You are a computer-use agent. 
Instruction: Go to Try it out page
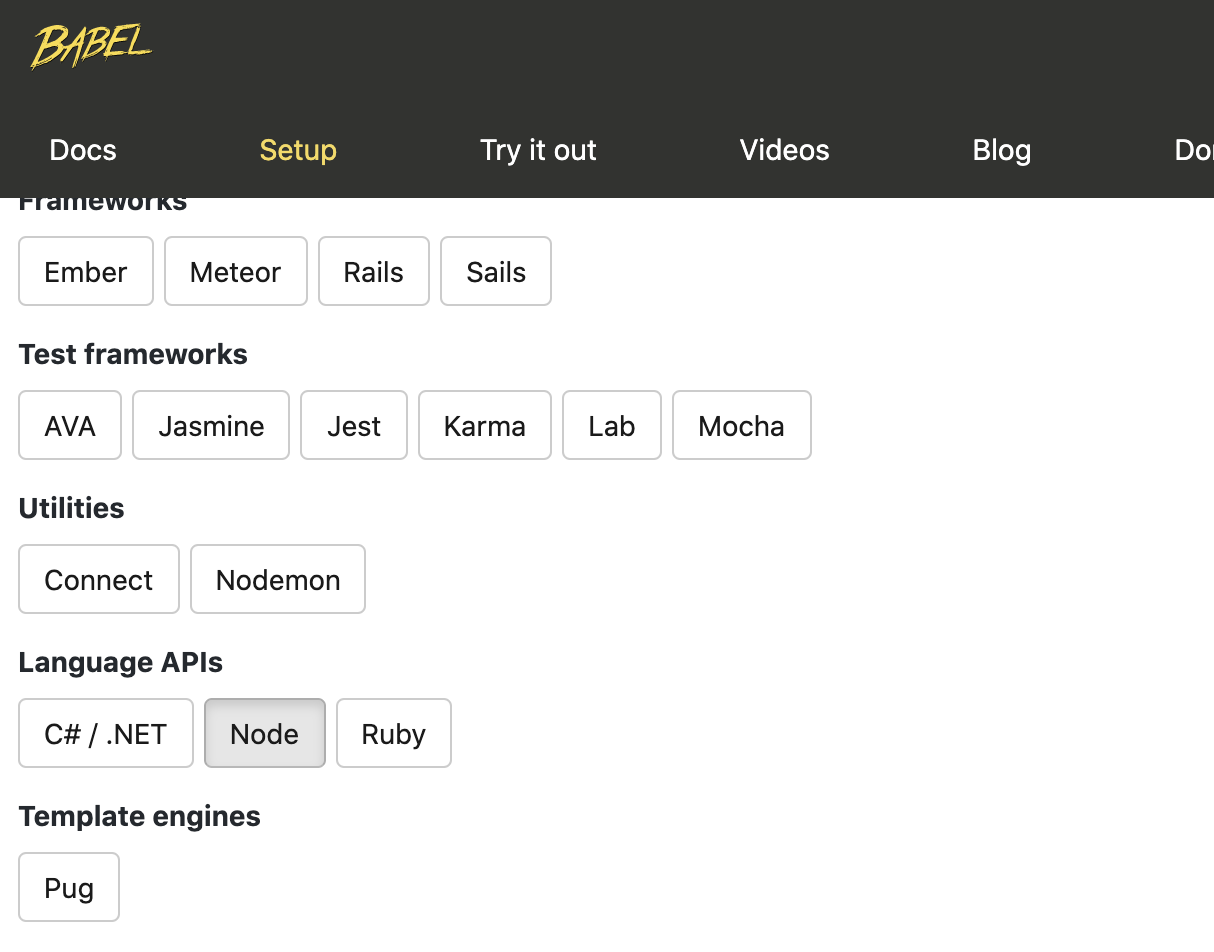click(x=538, y=150)
